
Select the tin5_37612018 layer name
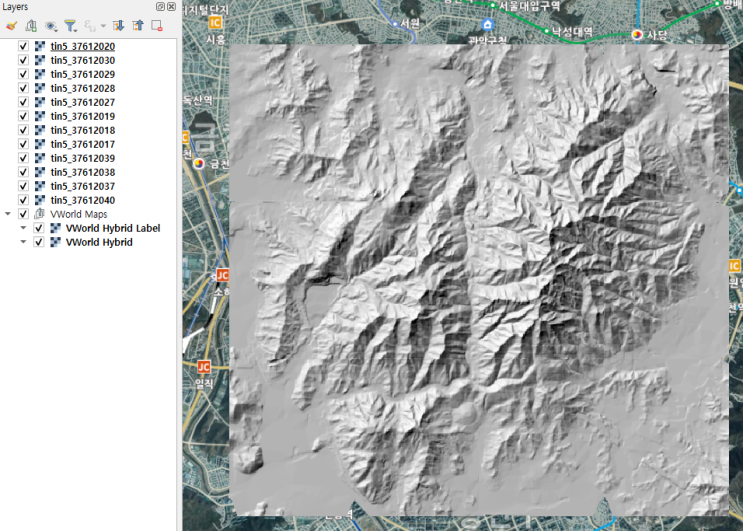[82, 130]
